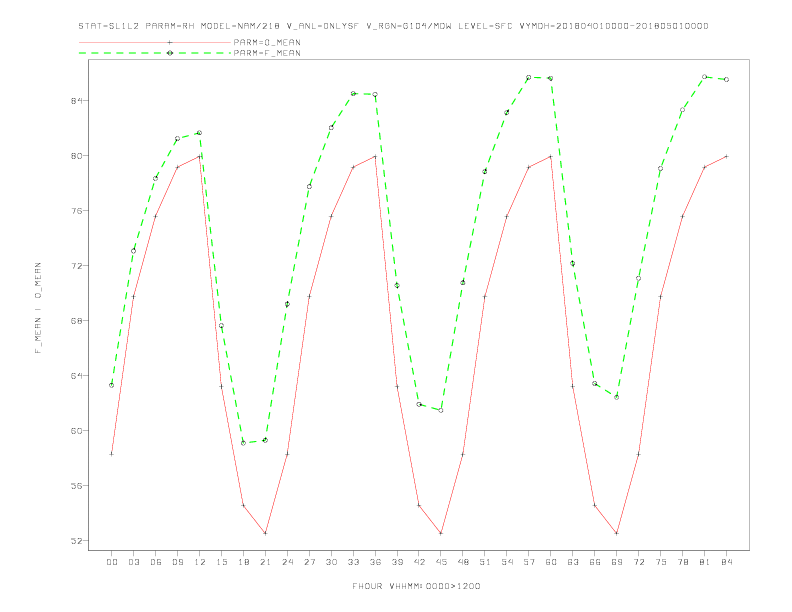792x612 pixels.
Task: Click x-axis forecast hour label 27
Action: click(x=309, y=562)
